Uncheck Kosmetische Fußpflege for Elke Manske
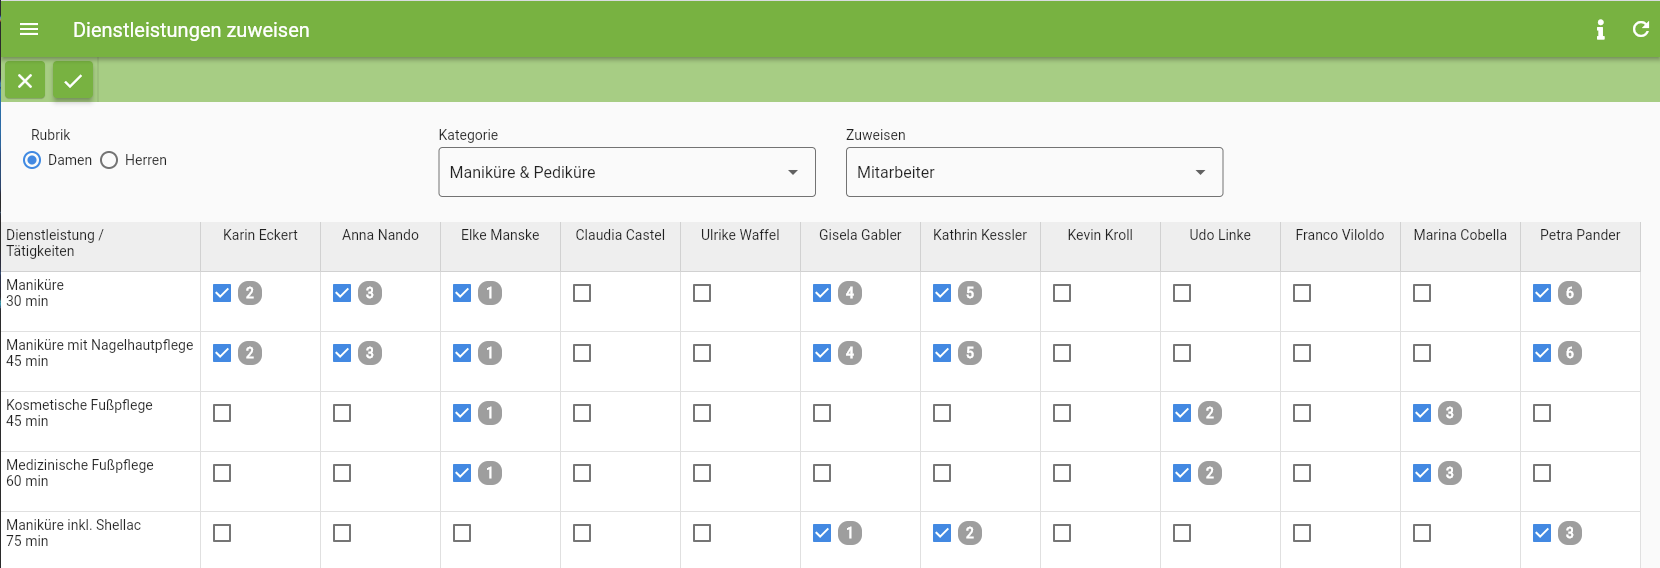The image size is (1660, 568). (x=462, y=413)
